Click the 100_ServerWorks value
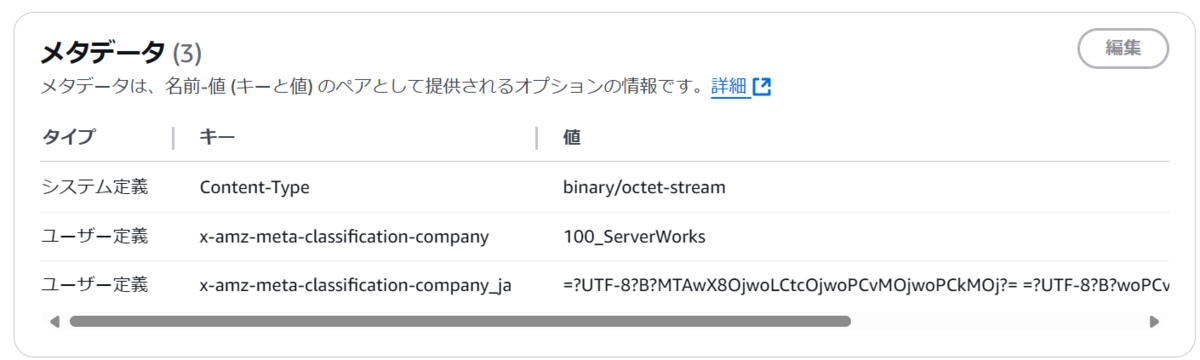The height and width of the screenshot is (360, 1200). point(634,237)
